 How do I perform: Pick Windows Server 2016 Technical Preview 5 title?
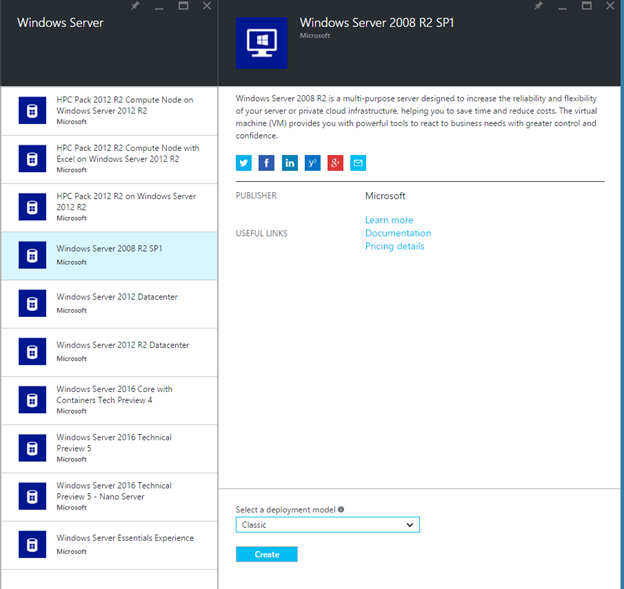pyautogui.click(x=114, y=443)
